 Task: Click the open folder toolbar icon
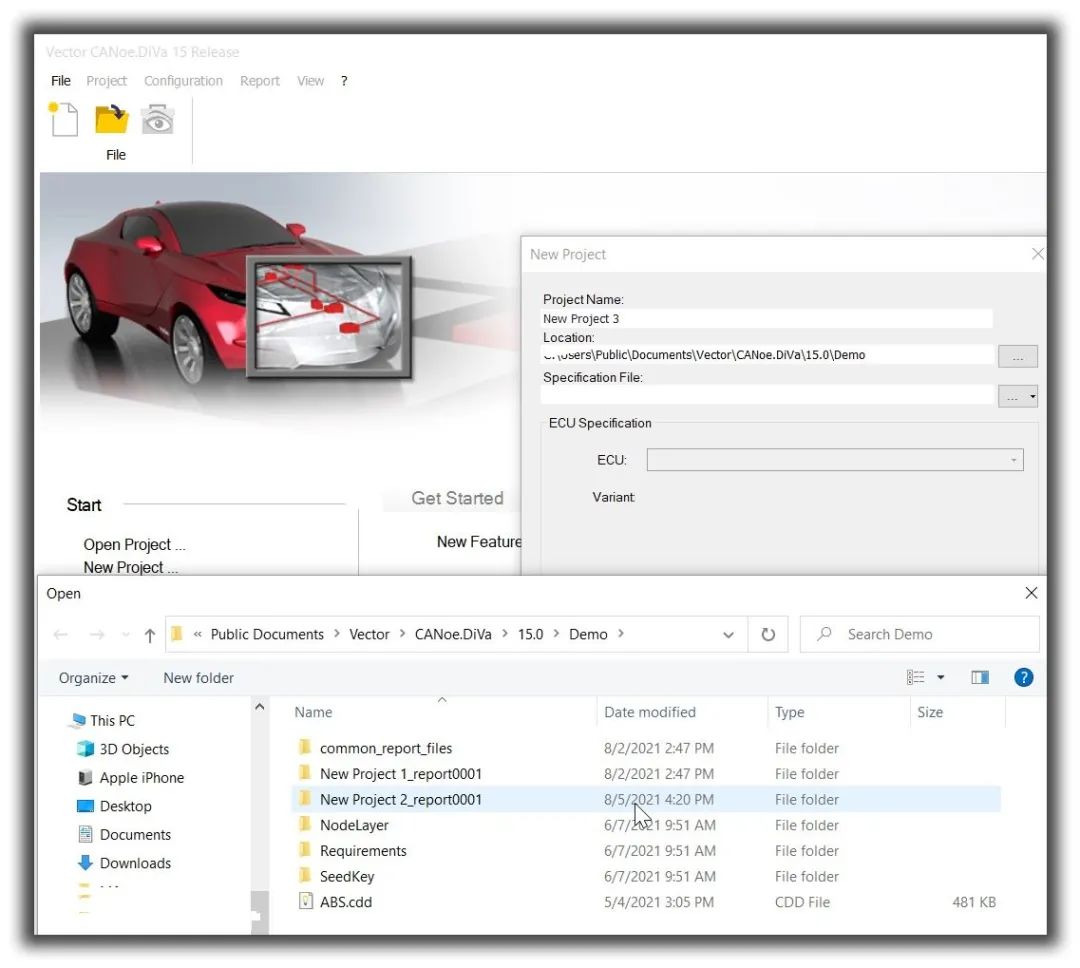click(x=112, y=119)
